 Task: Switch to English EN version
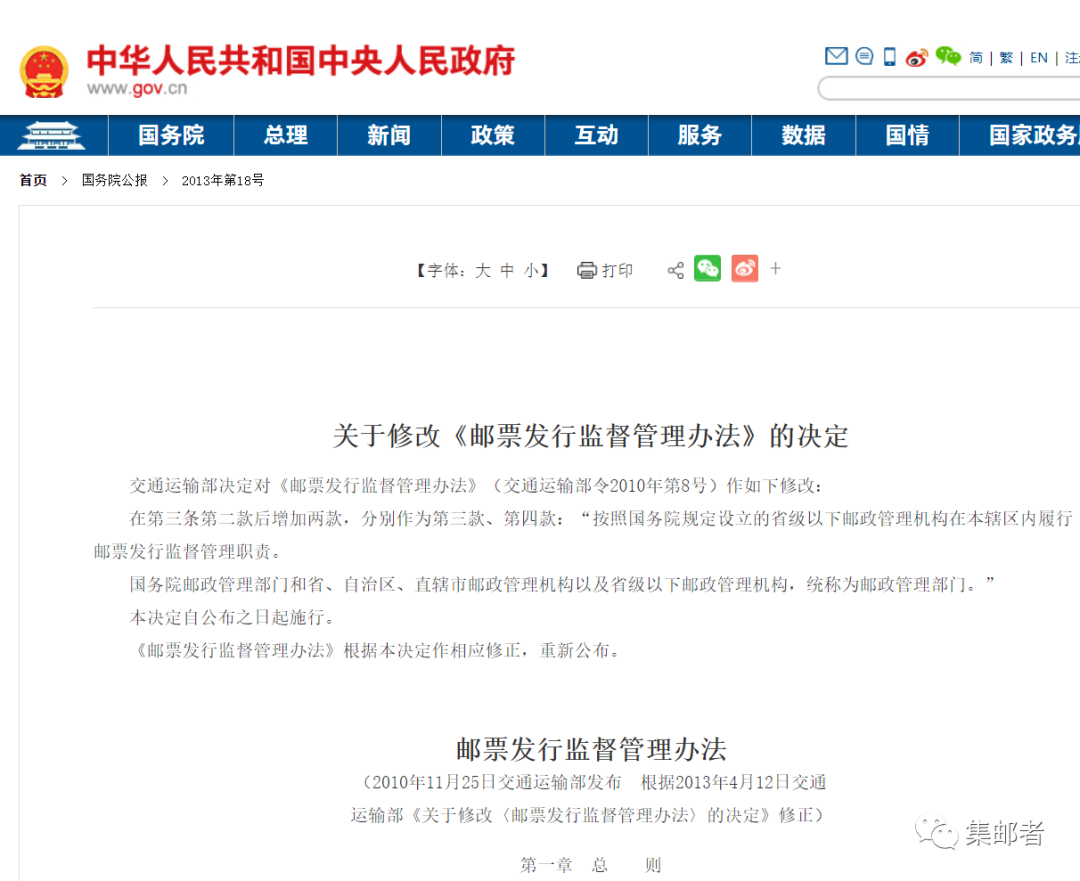coord(1039,58)
